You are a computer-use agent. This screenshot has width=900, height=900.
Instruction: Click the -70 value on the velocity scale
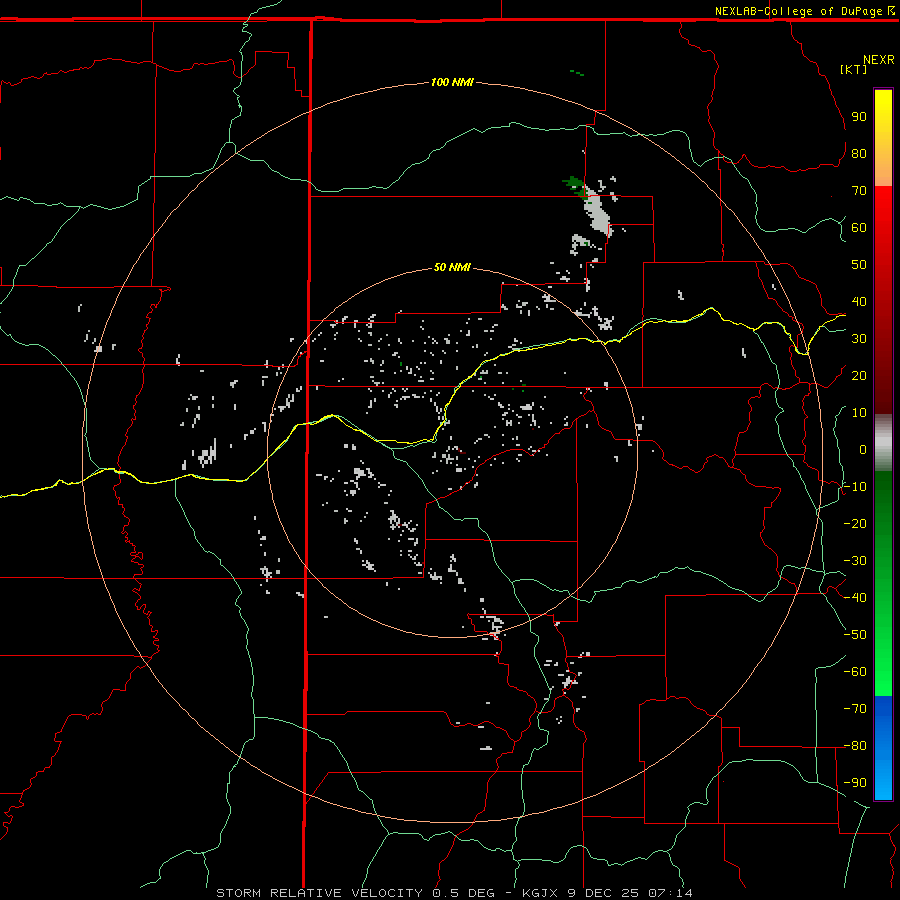coord(855,709)
